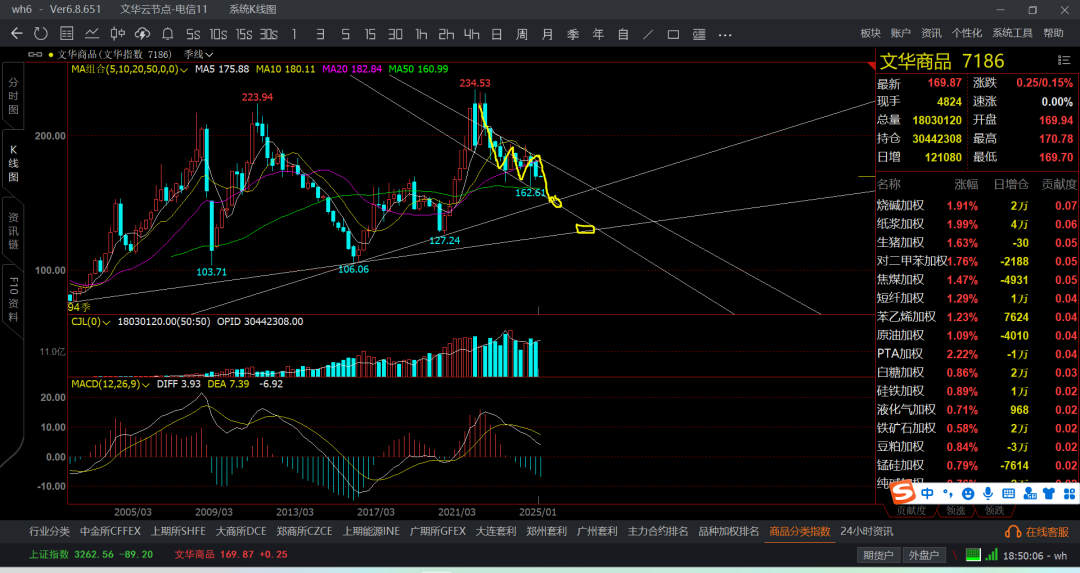Select the 5s tick period

tap(193, 34)
